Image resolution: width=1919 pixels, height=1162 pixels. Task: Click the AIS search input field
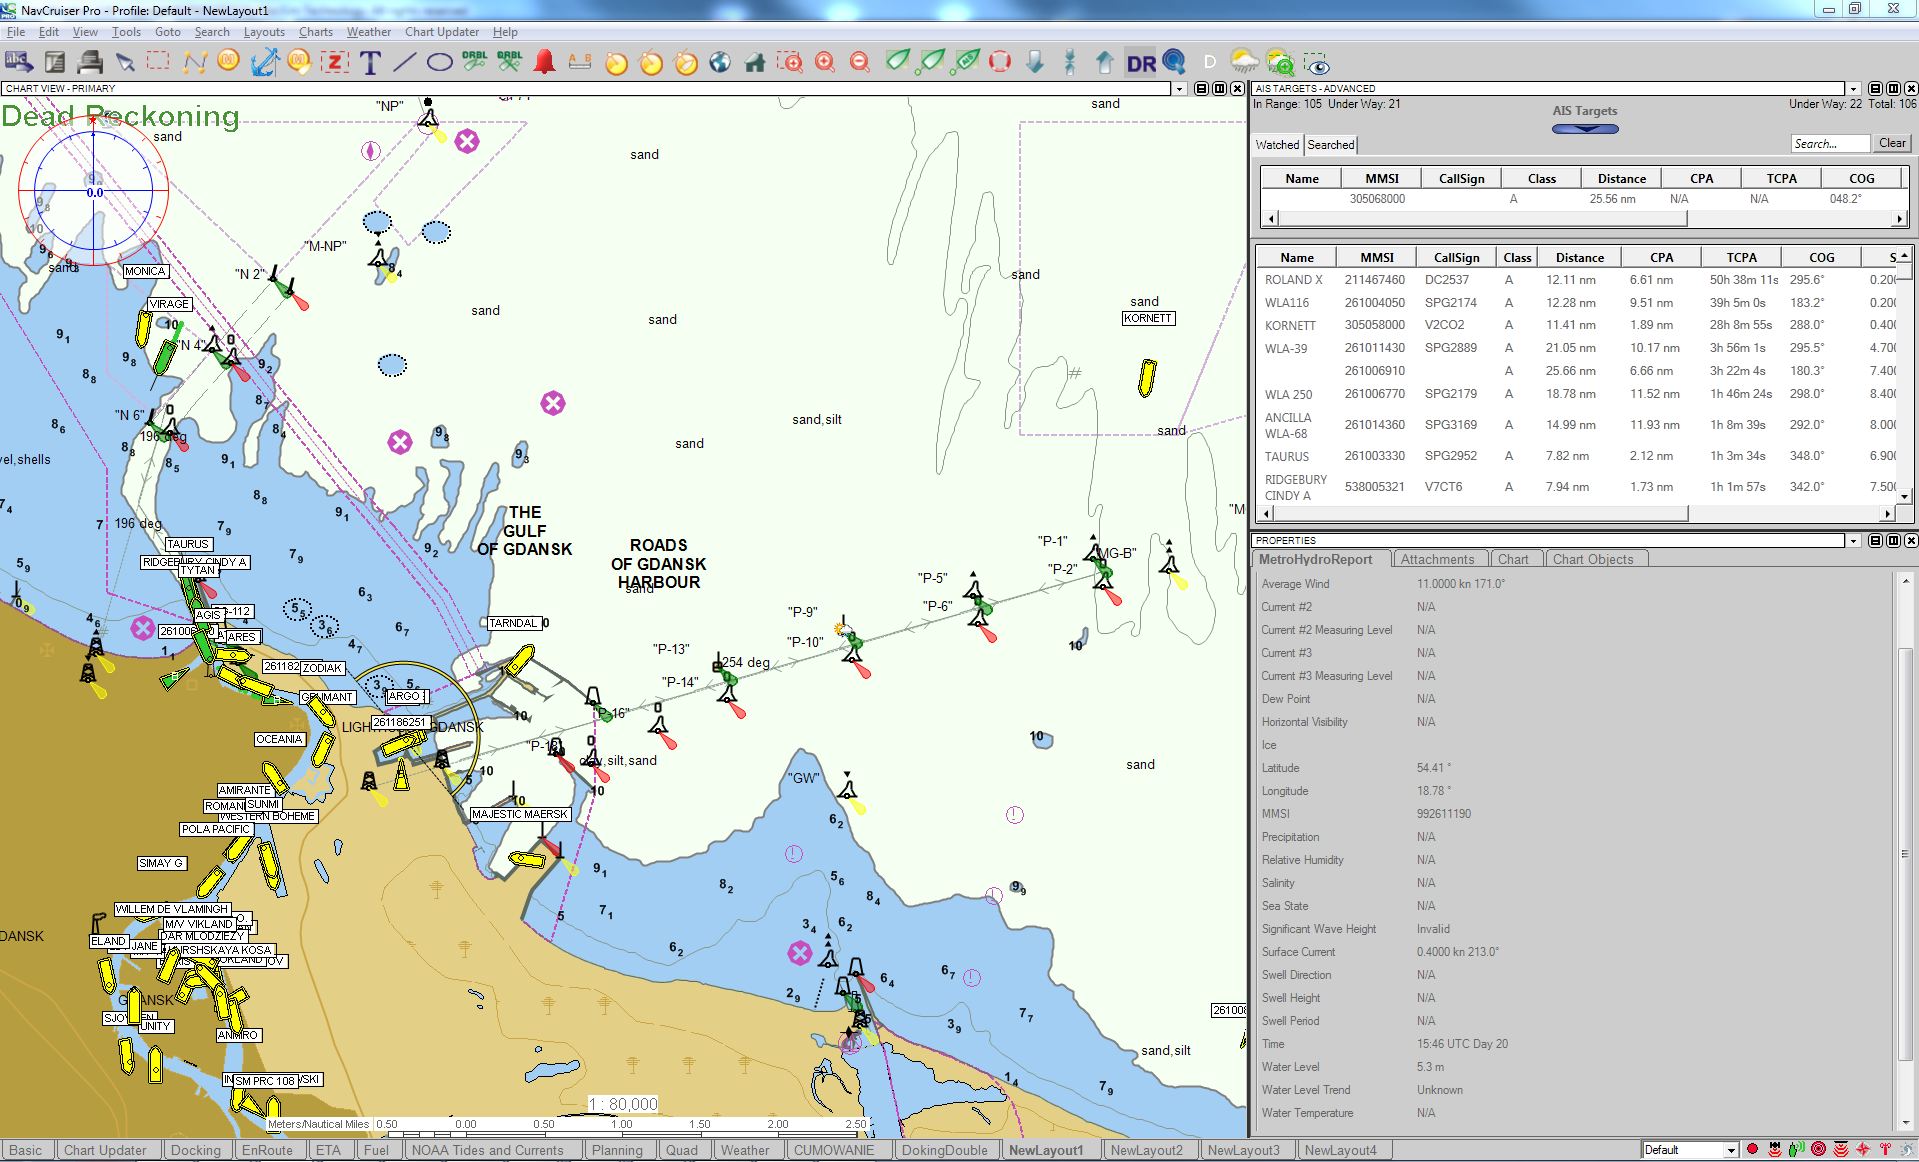(x=1829, y=143)
